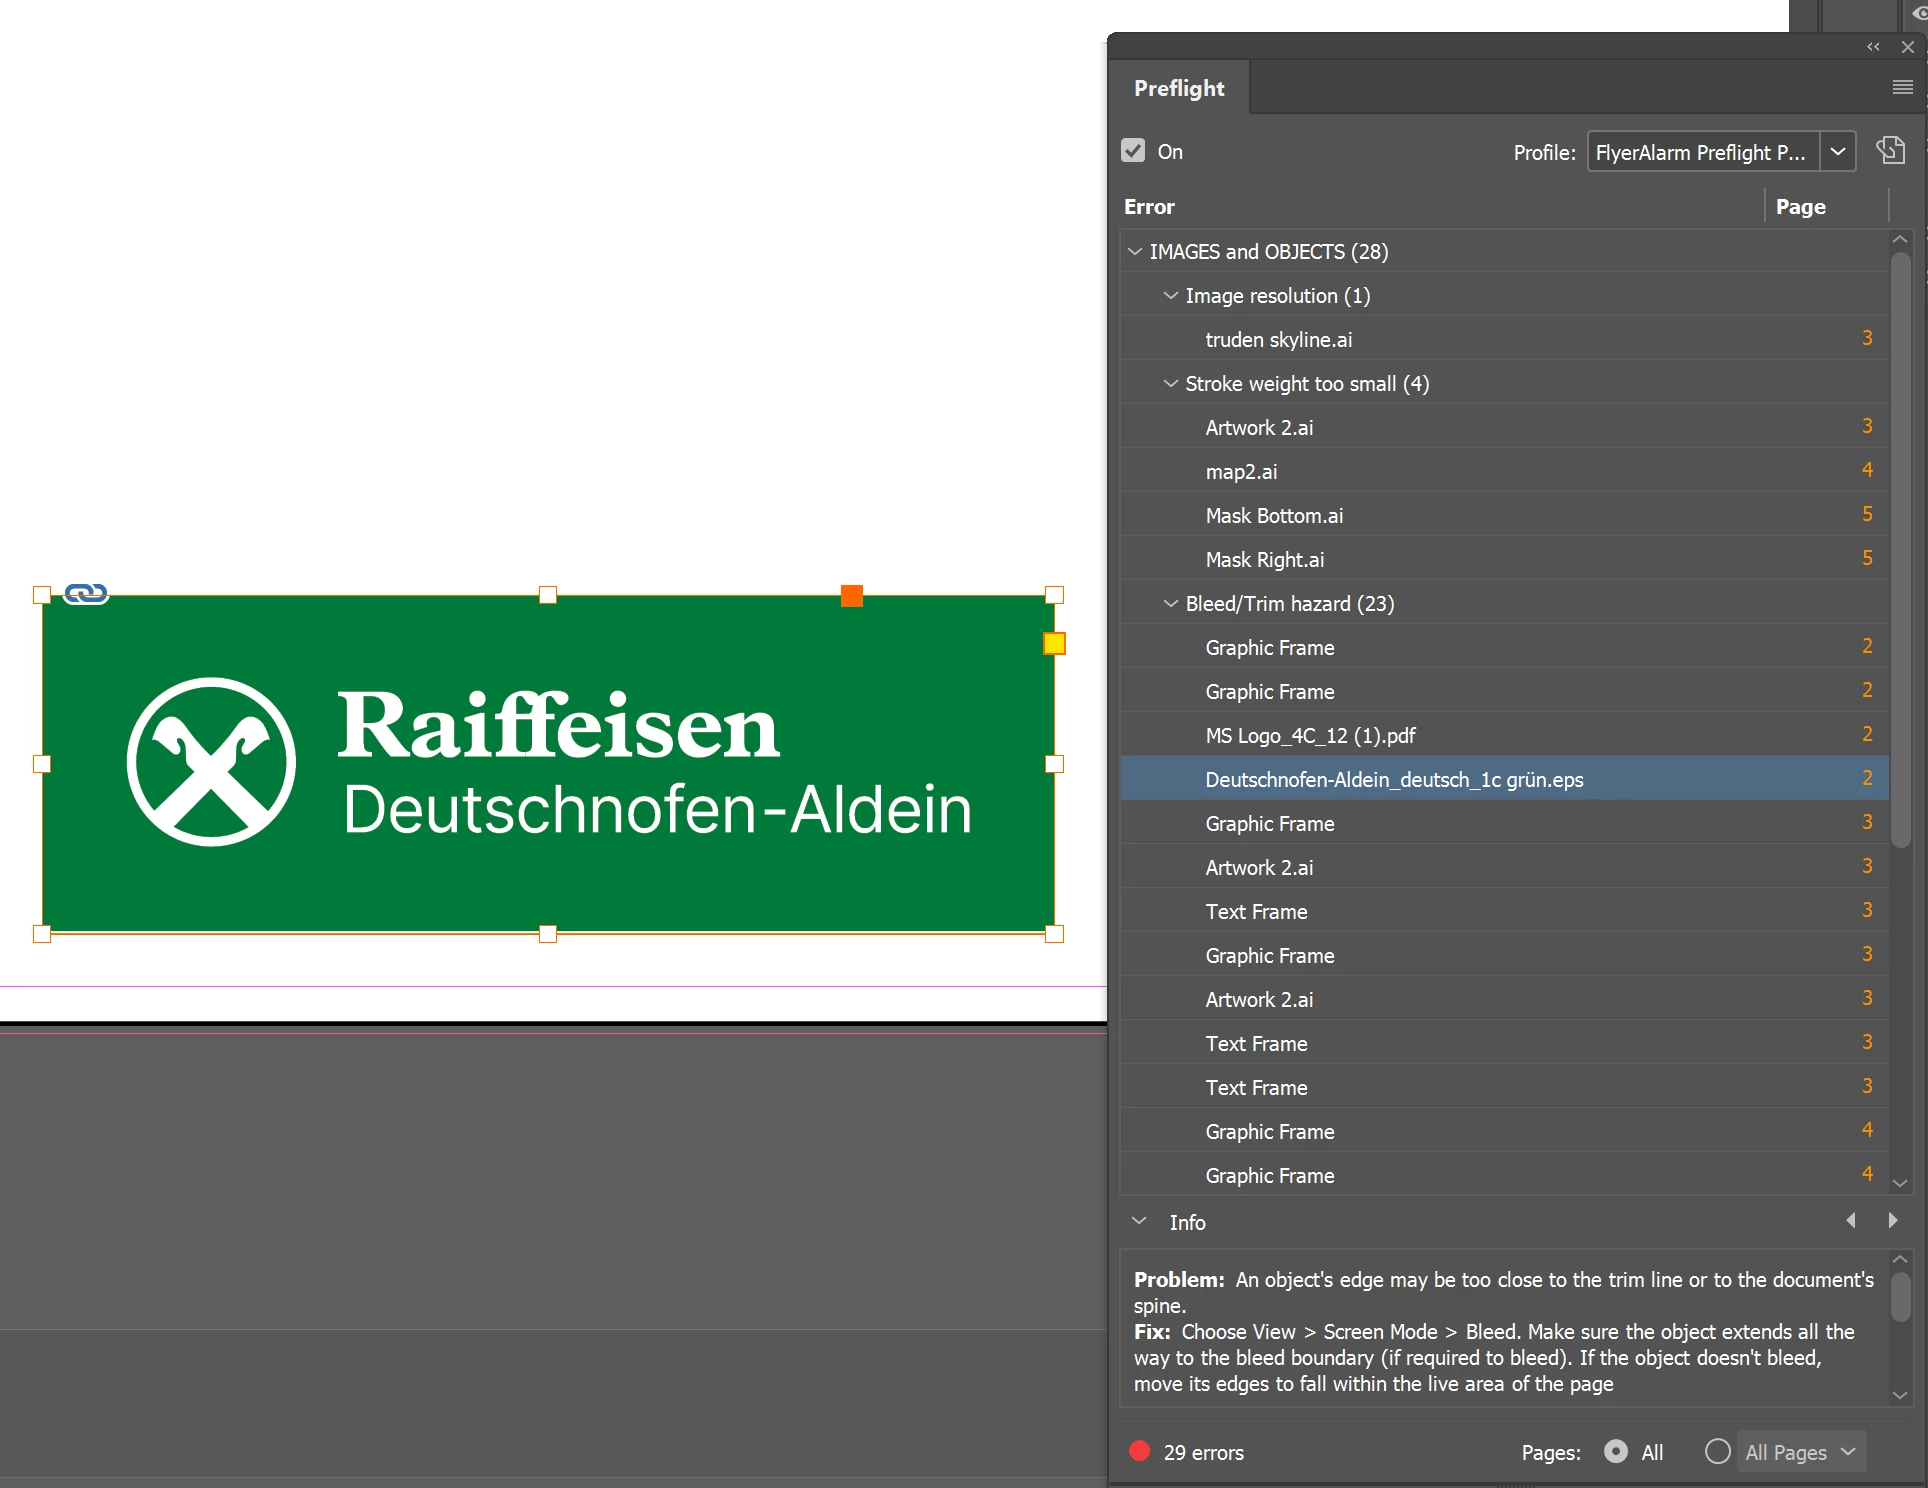The image size is (1928, 1488).
Task: Select the truden skyline.ai error item
Action: [1278, 340]
